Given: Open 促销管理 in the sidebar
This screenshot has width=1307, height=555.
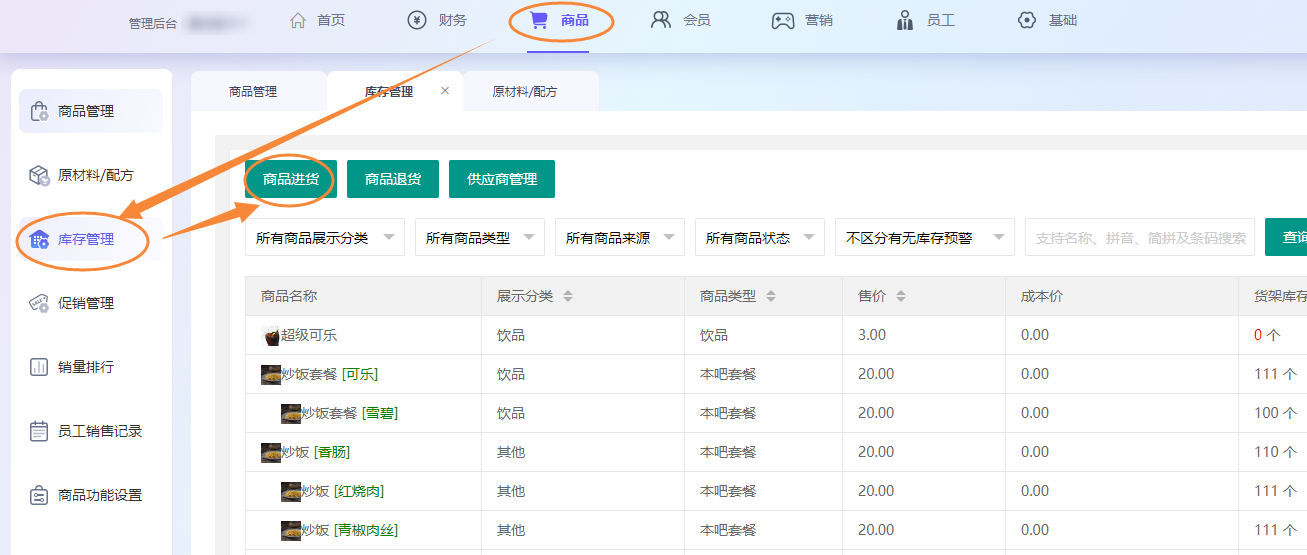Looking at the screenshot, I should click(x=86, y=303).
